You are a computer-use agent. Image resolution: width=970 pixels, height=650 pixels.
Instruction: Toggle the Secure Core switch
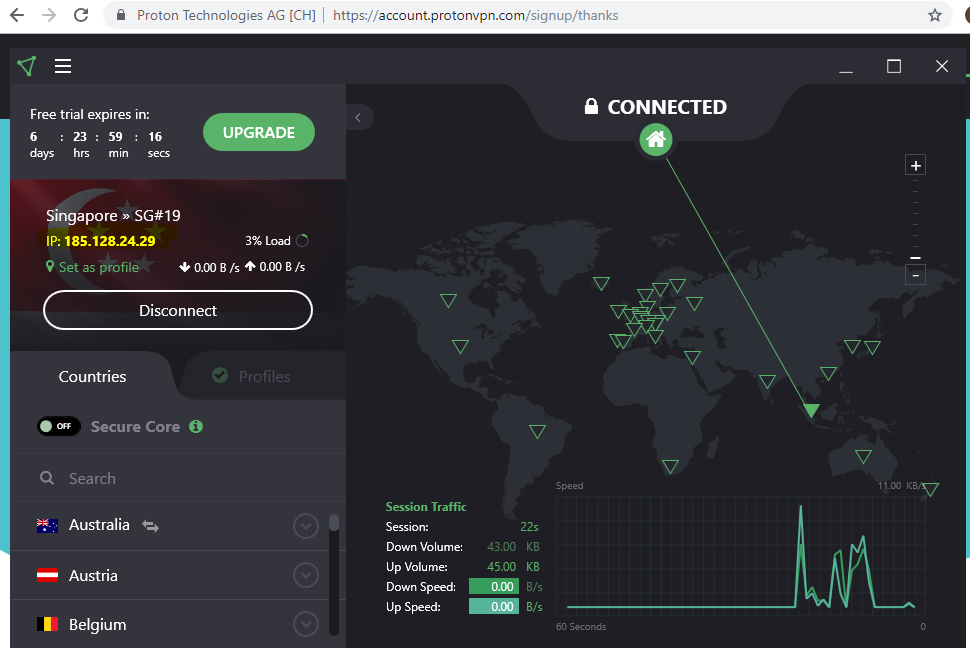click(59, 426)
